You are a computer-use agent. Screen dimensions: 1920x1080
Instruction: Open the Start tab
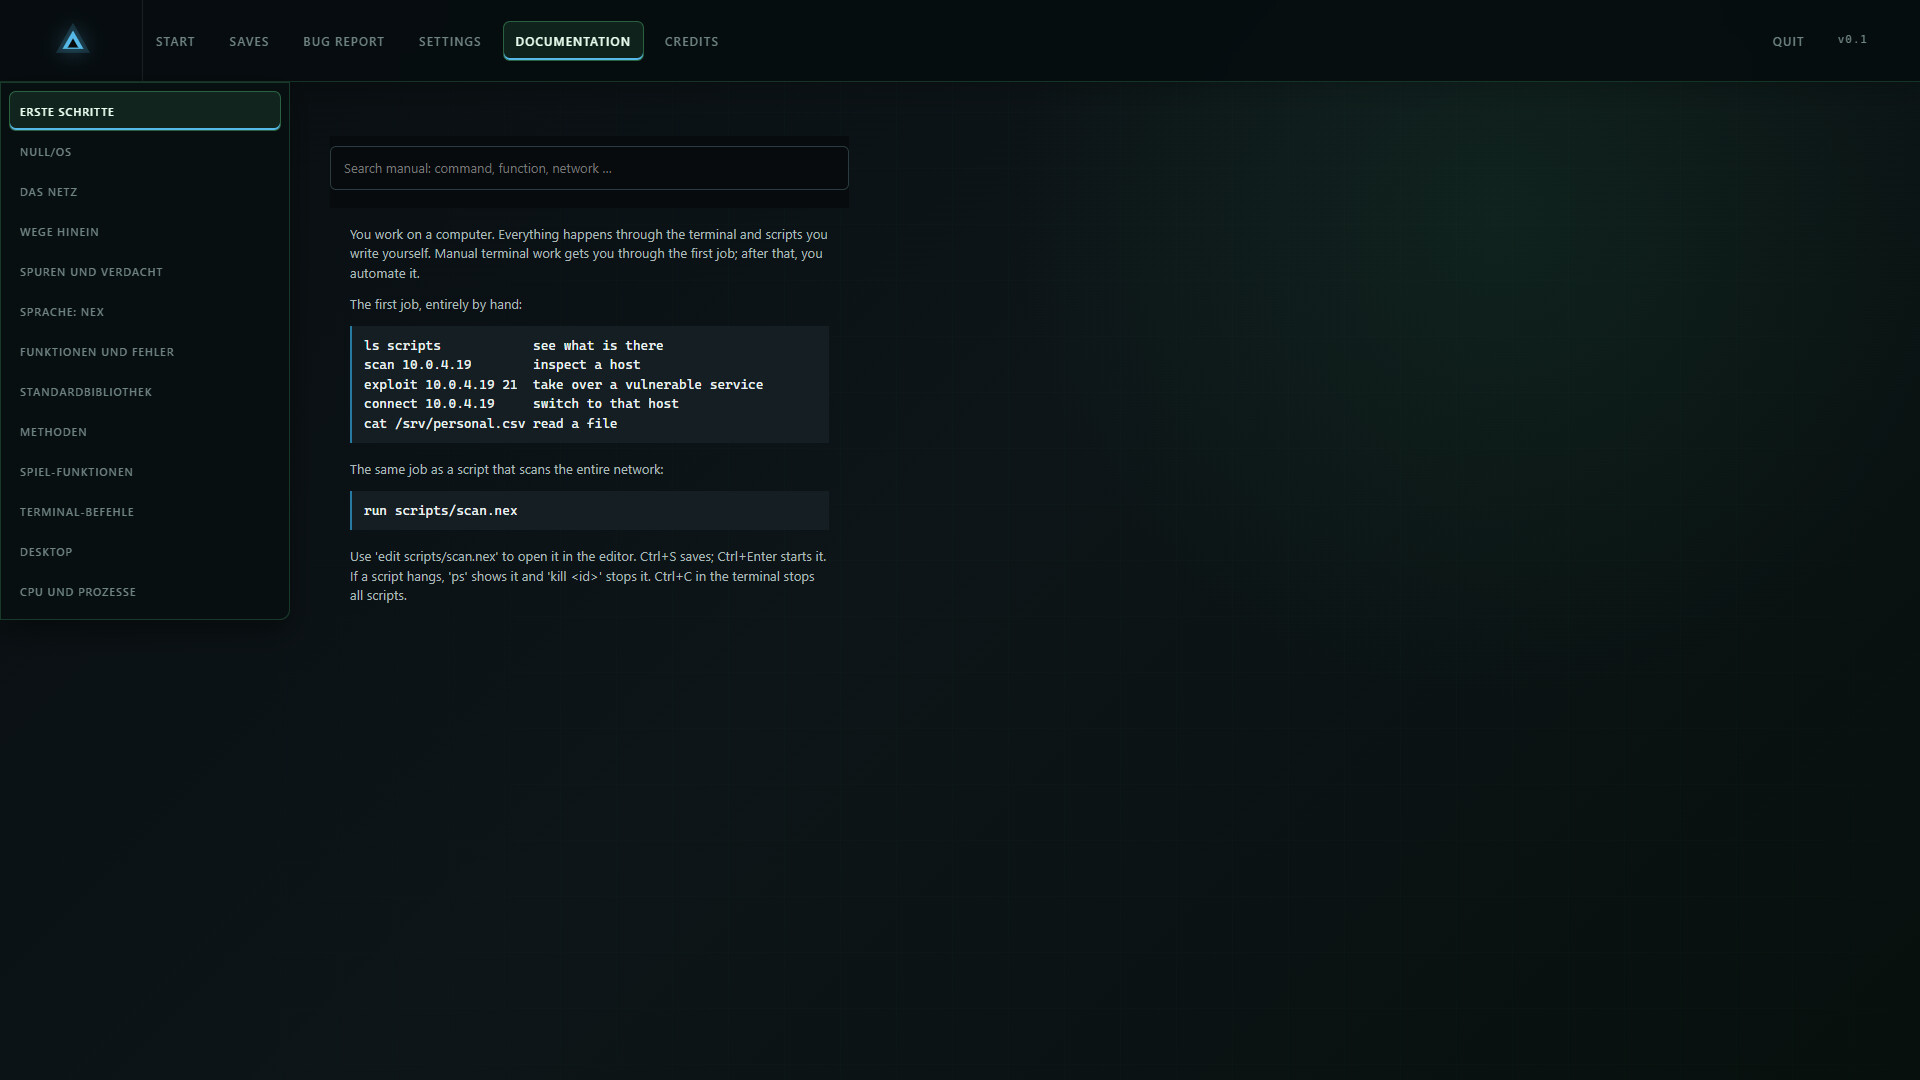(175, 41)
